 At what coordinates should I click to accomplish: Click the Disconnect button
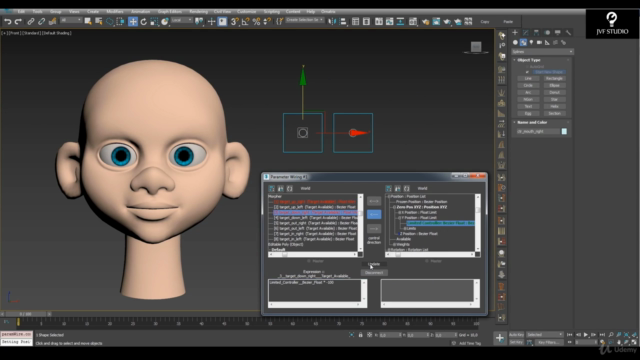[x=374, y=273]
